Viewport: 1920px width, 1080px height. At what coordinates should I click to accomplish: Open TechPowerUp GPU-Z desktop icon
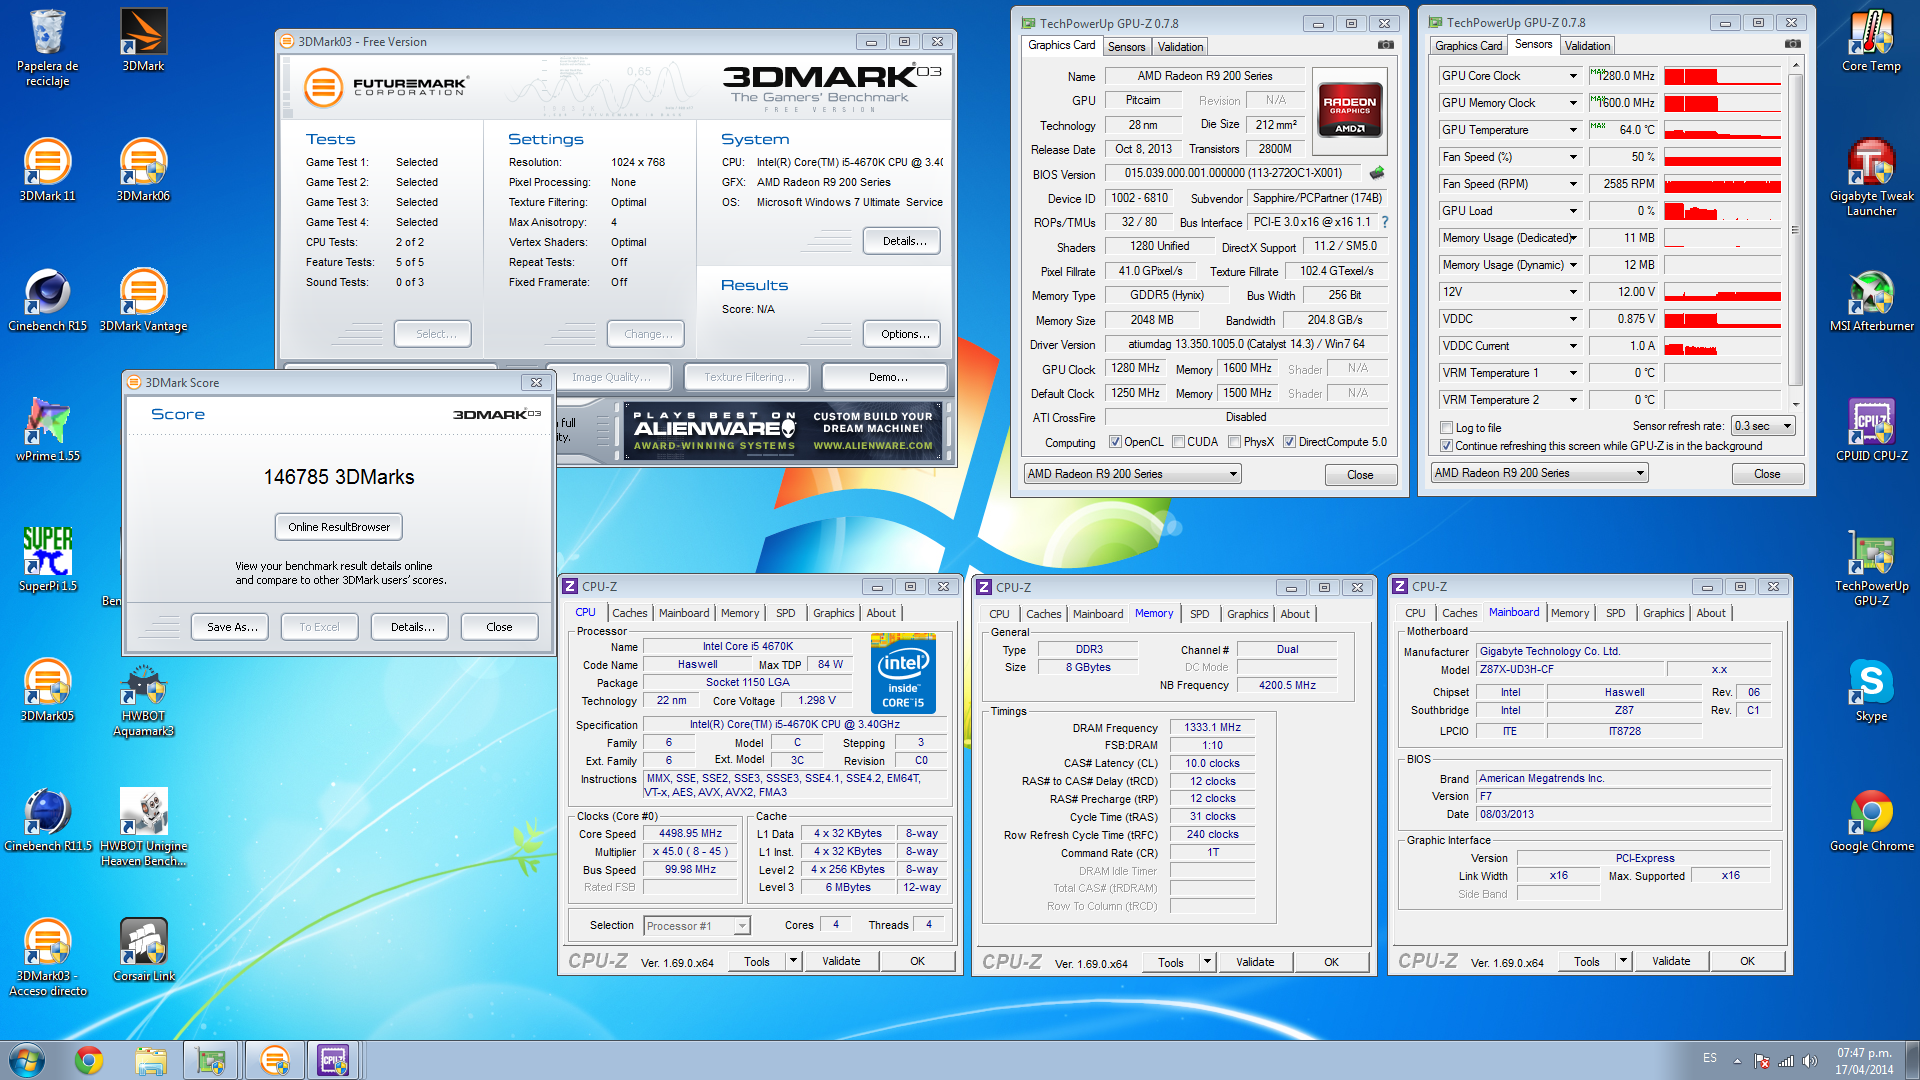click(1871, 568)
